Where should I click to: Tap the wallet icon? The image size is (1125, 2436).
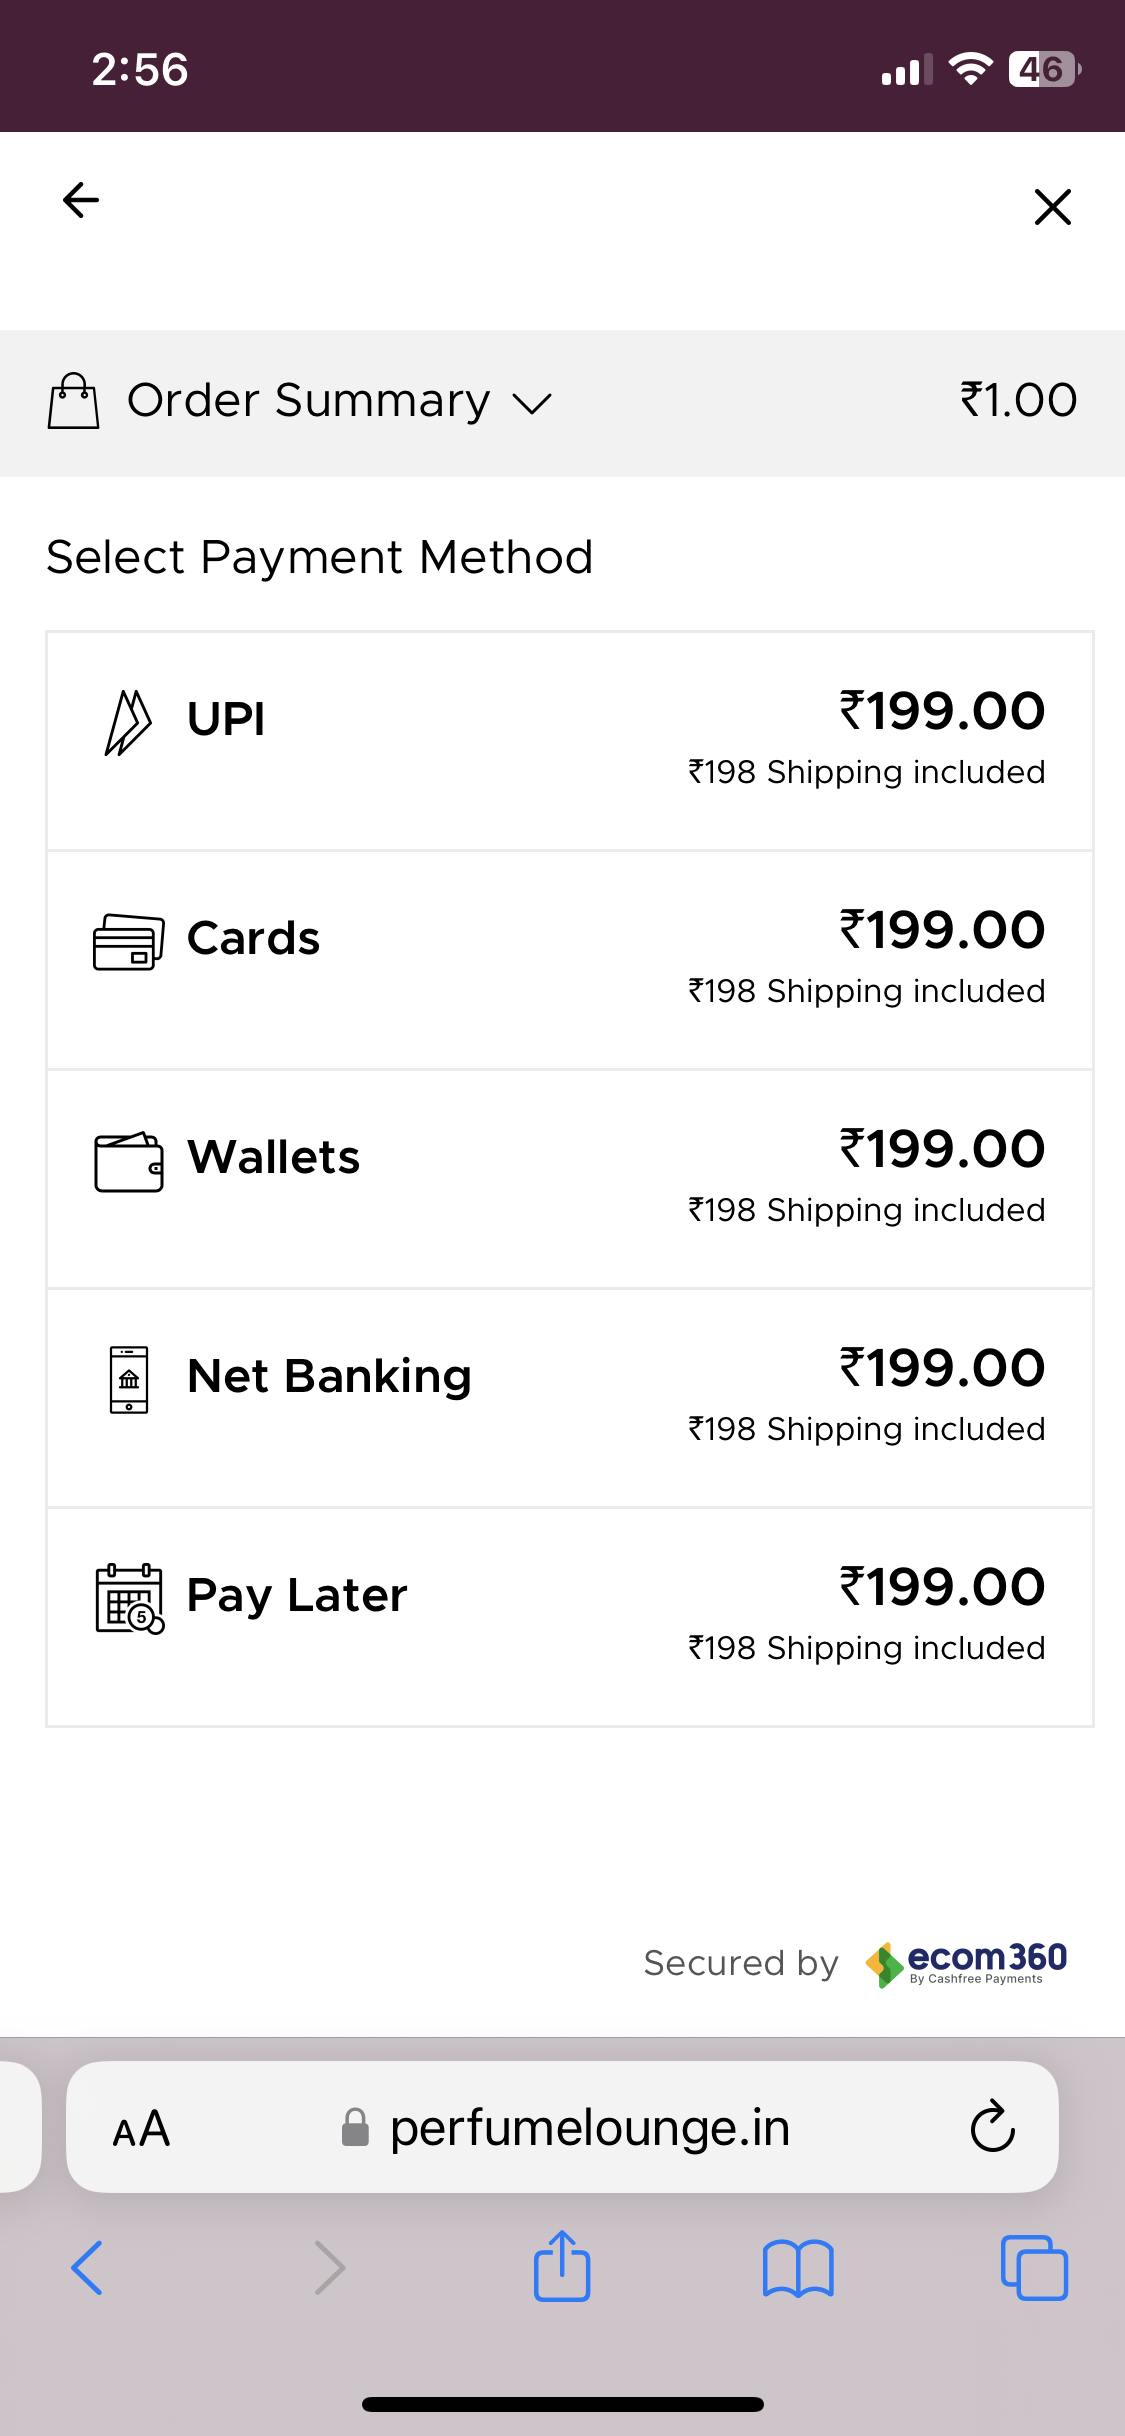tap(128, 1162)
